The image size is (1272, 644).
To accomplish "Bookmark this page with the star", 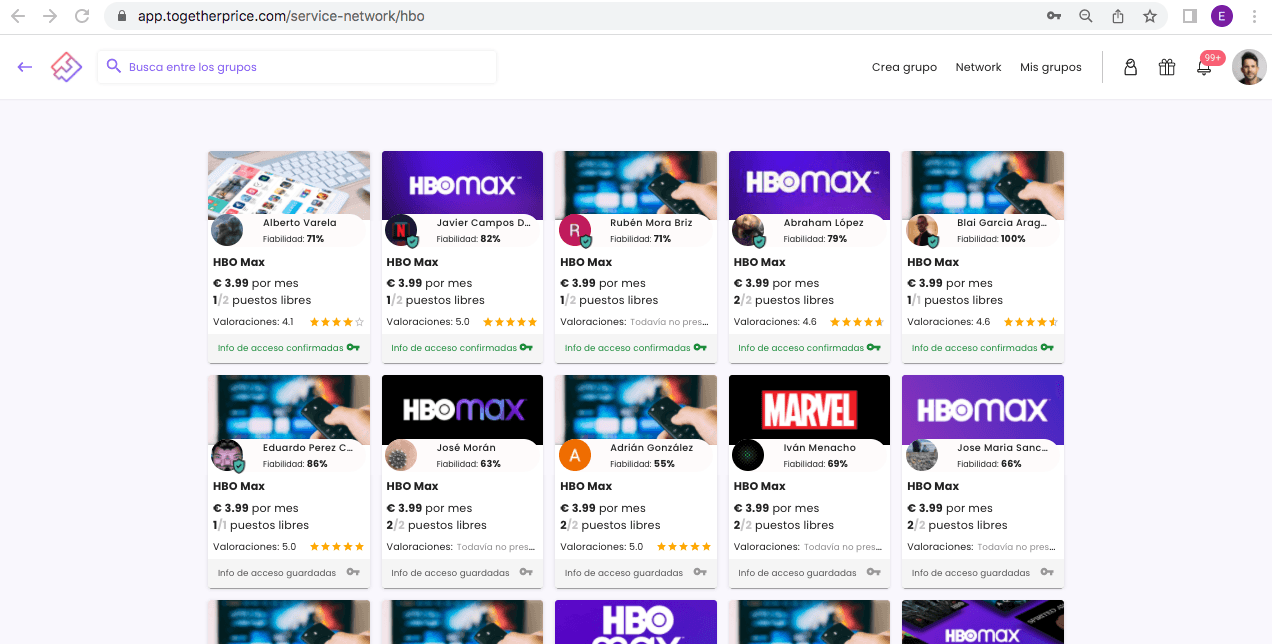I will (1150, 16).
